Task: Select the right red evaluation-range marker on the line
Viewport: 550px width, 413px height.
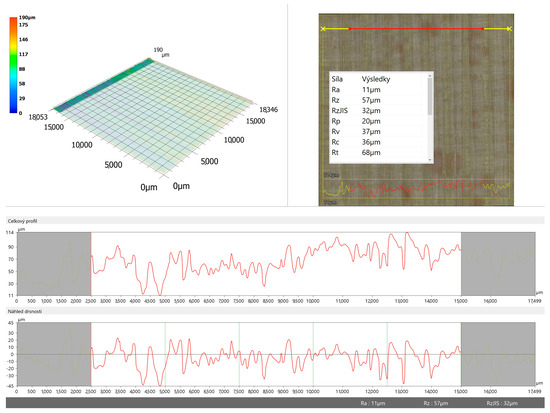Action: click(x=483, y=29)
